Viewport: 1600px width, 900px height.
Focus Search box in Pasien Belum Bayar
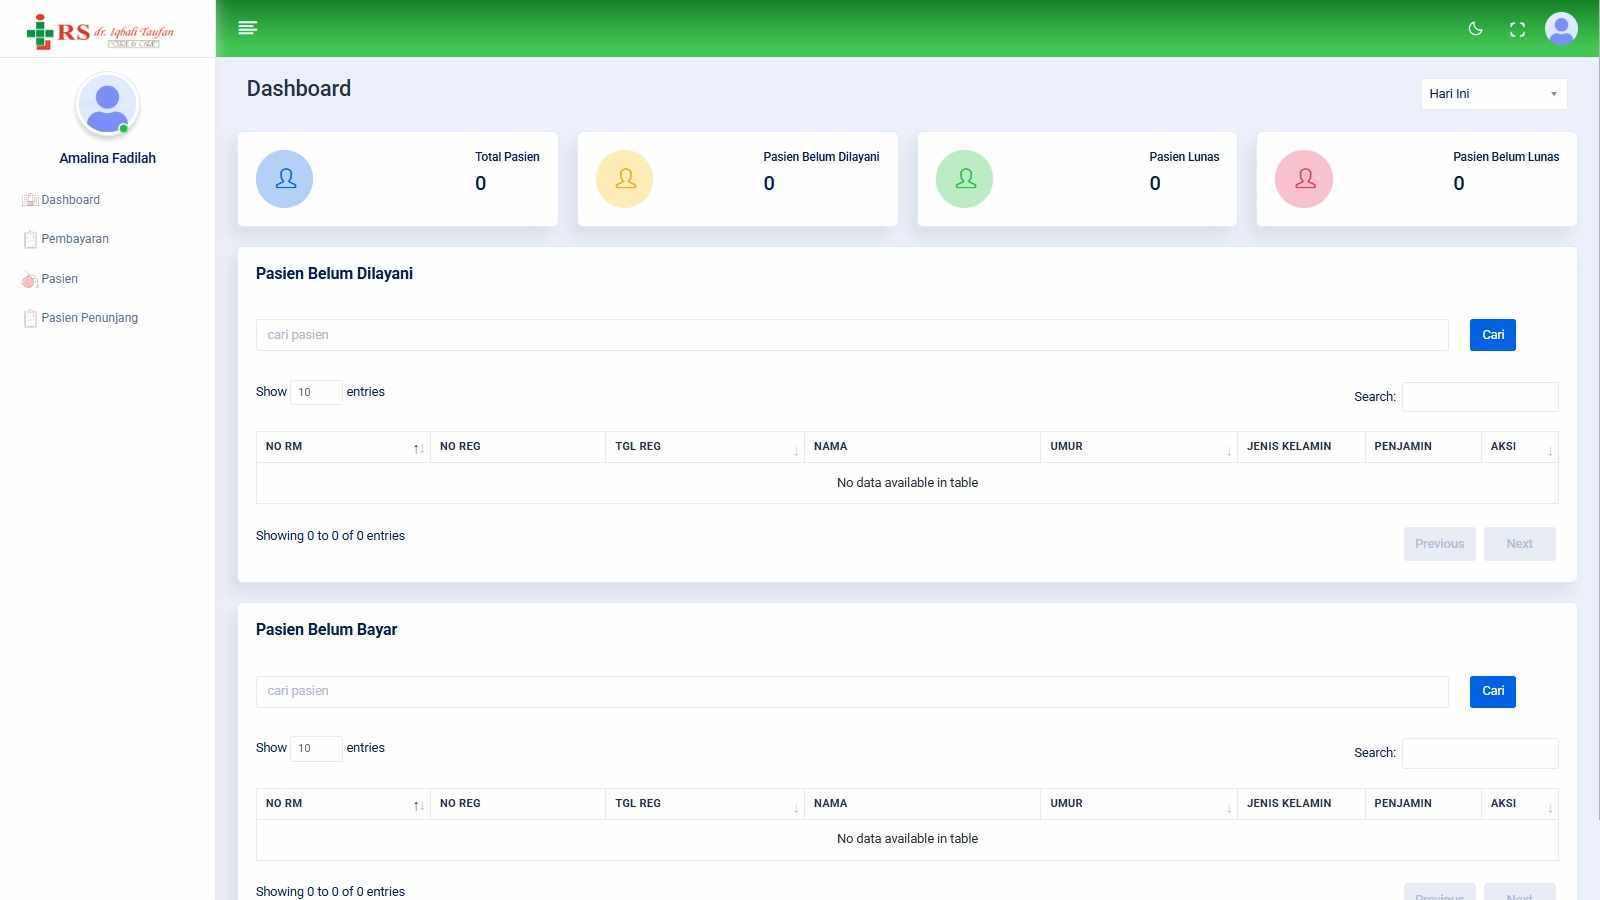tap(1480, 753)
